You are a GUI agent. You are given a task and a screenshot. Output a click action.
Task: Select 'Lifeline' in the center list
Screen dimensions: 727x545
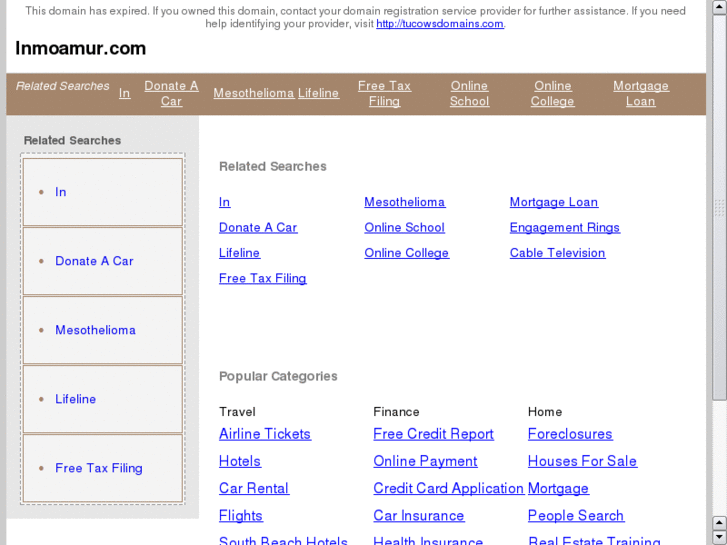(239, 253)
